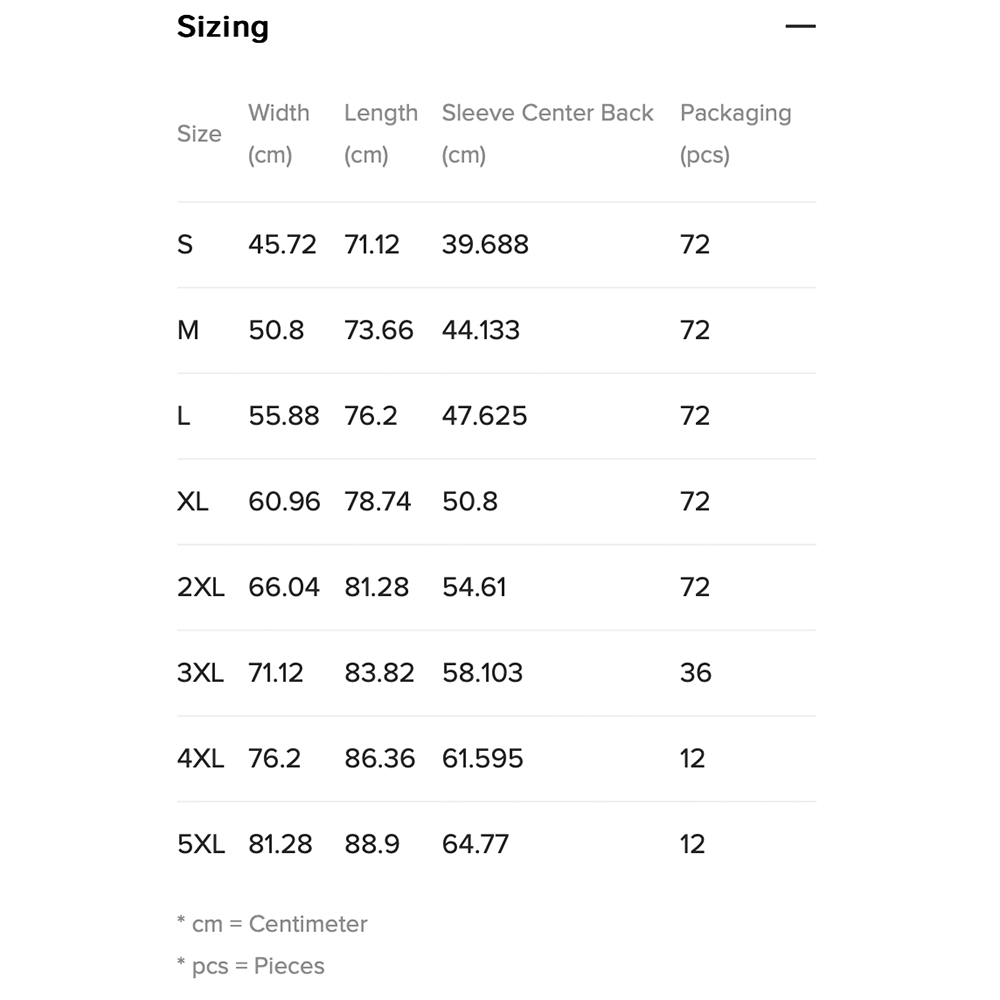Screen dimensions: 1000x1000
Task: Select the Sleeve Center Back column header
Action: 547,134
